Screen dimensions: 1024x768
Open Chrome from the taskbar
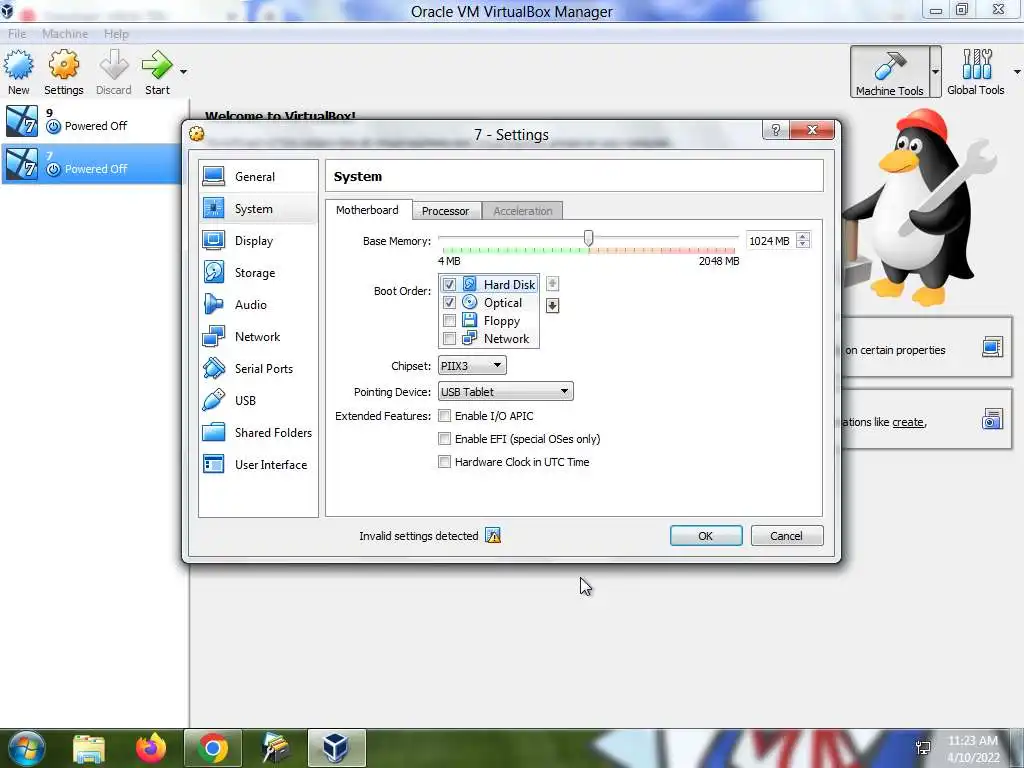(x=213, y=748)
